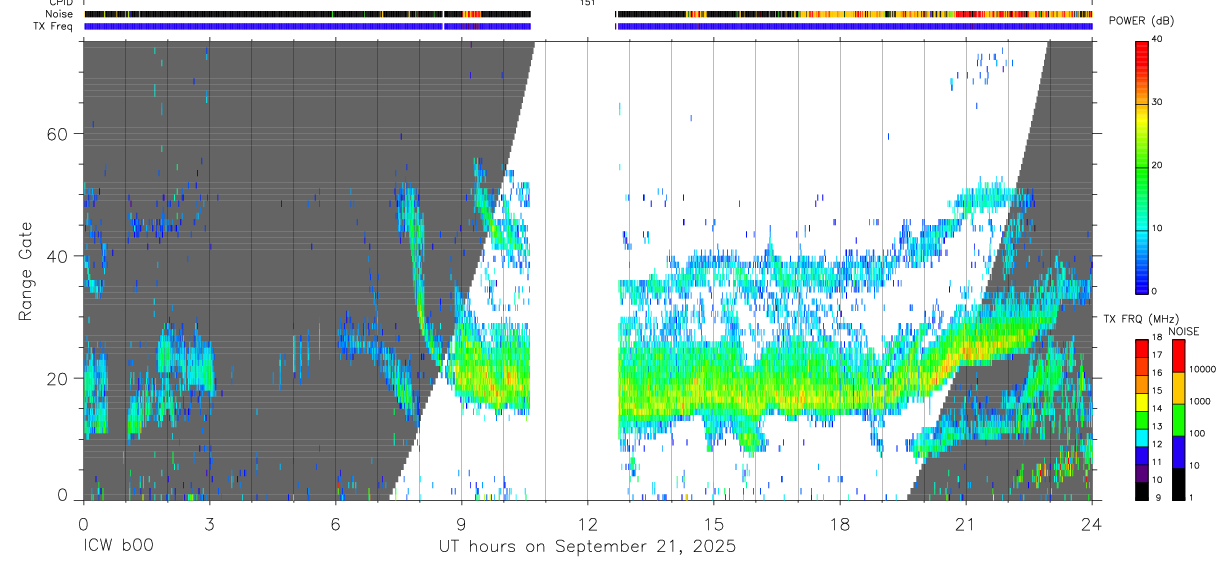Click the '15' hour tick on the UT axis

[713, 523]
